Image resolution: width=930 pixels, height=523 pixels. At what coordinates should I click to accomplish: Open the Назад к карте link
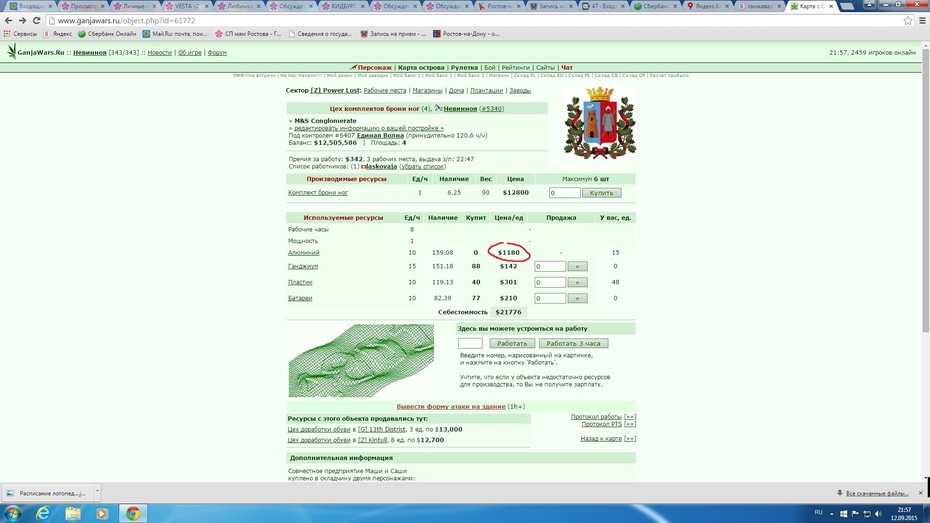pos(601,439)
